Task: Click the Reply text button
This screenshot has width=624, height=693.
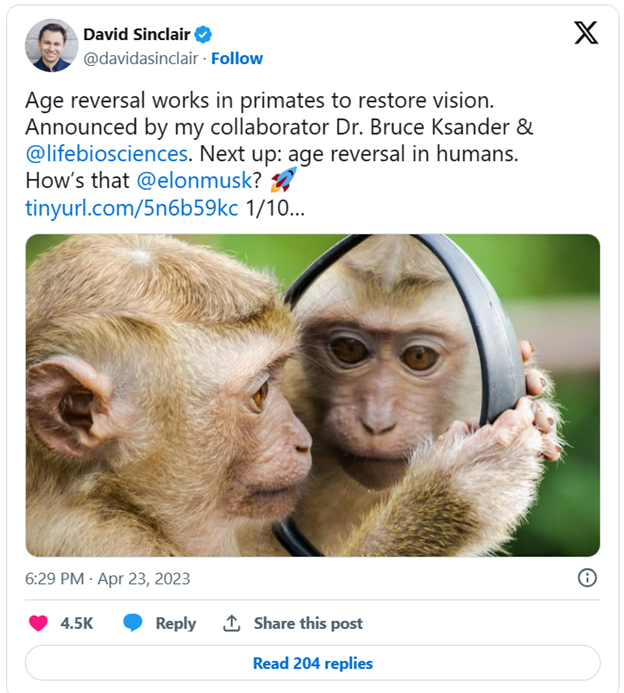Action: [175, 623]
